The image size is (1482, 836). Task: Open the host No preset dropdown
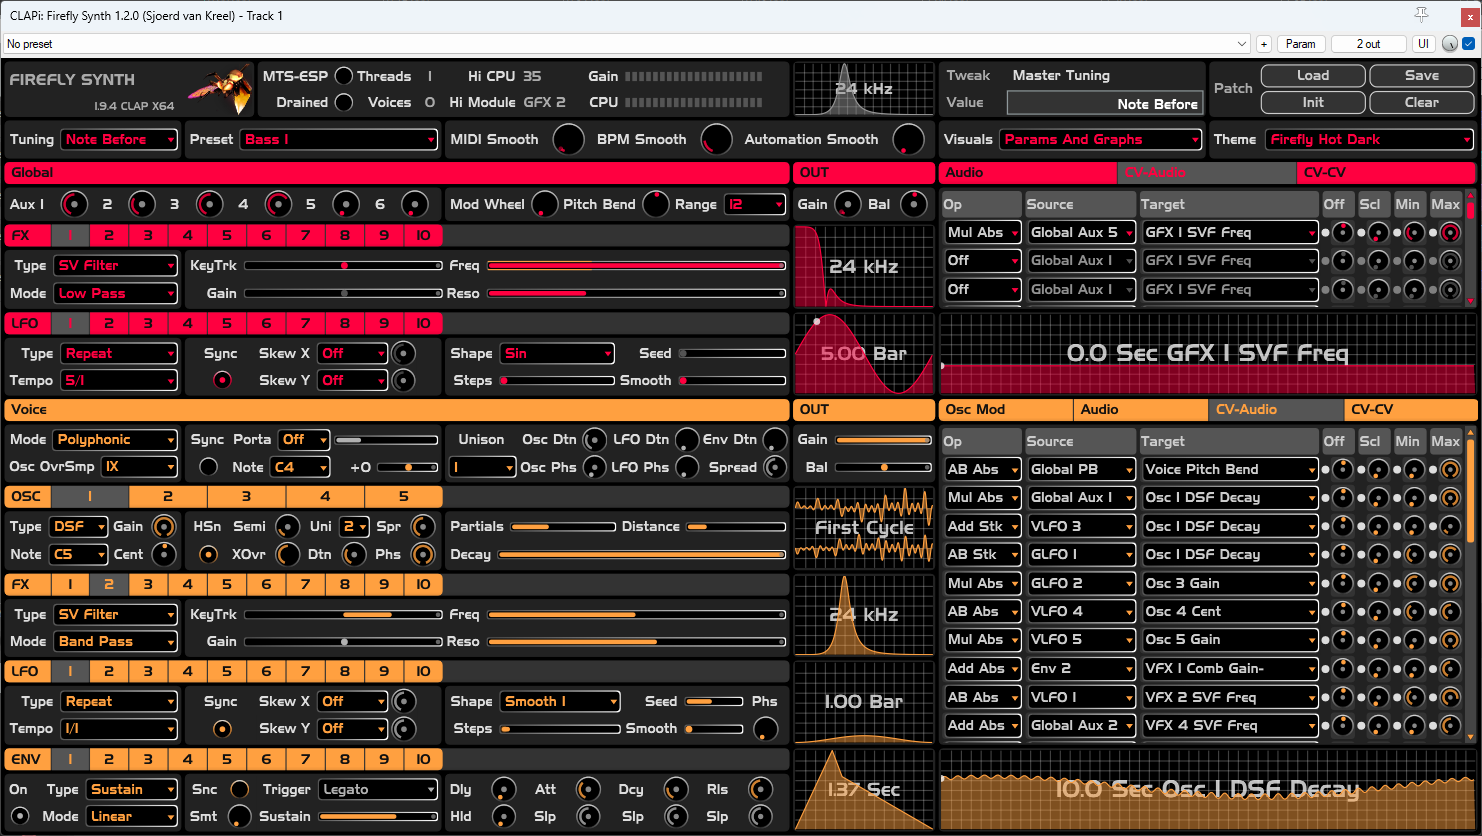click(626, 44)
